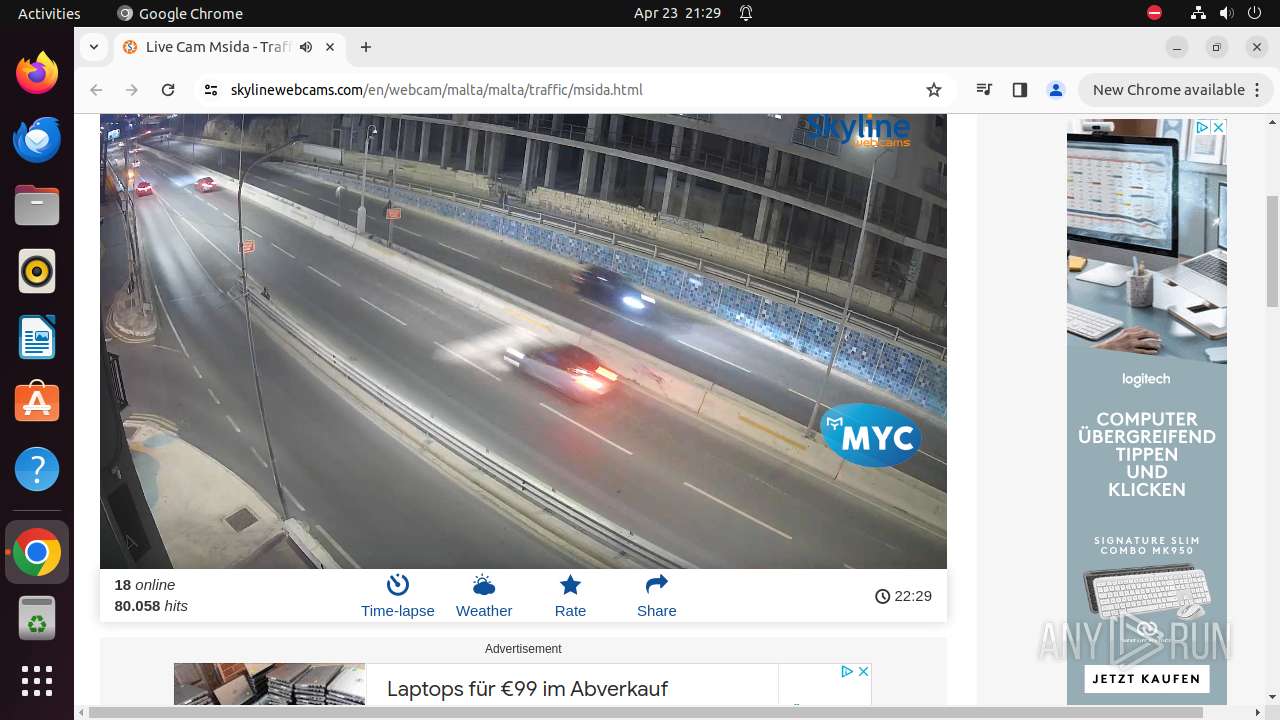Toggle the notifications bell icon

[x=746, y=13]
